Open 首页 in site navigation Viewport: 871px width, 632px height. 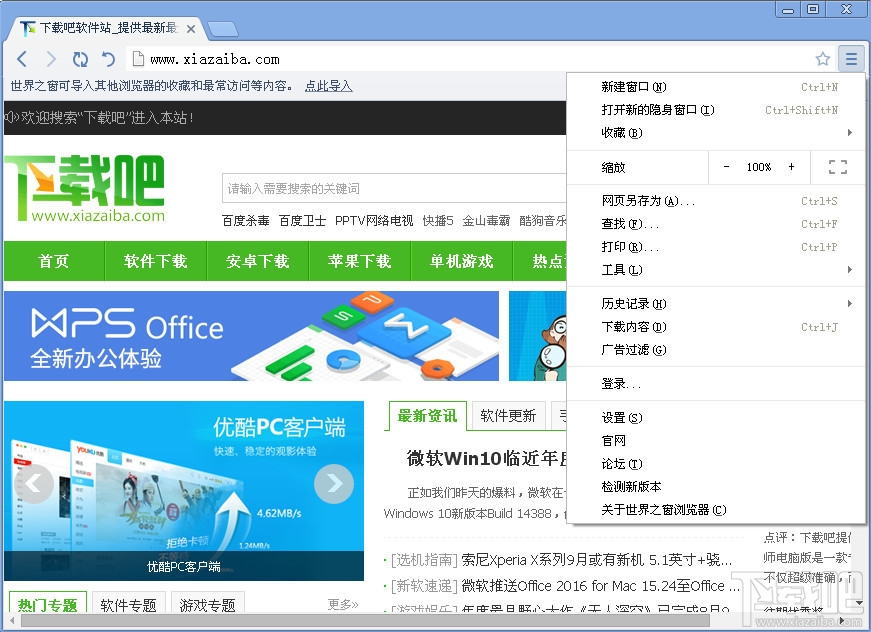coord(54,261)
